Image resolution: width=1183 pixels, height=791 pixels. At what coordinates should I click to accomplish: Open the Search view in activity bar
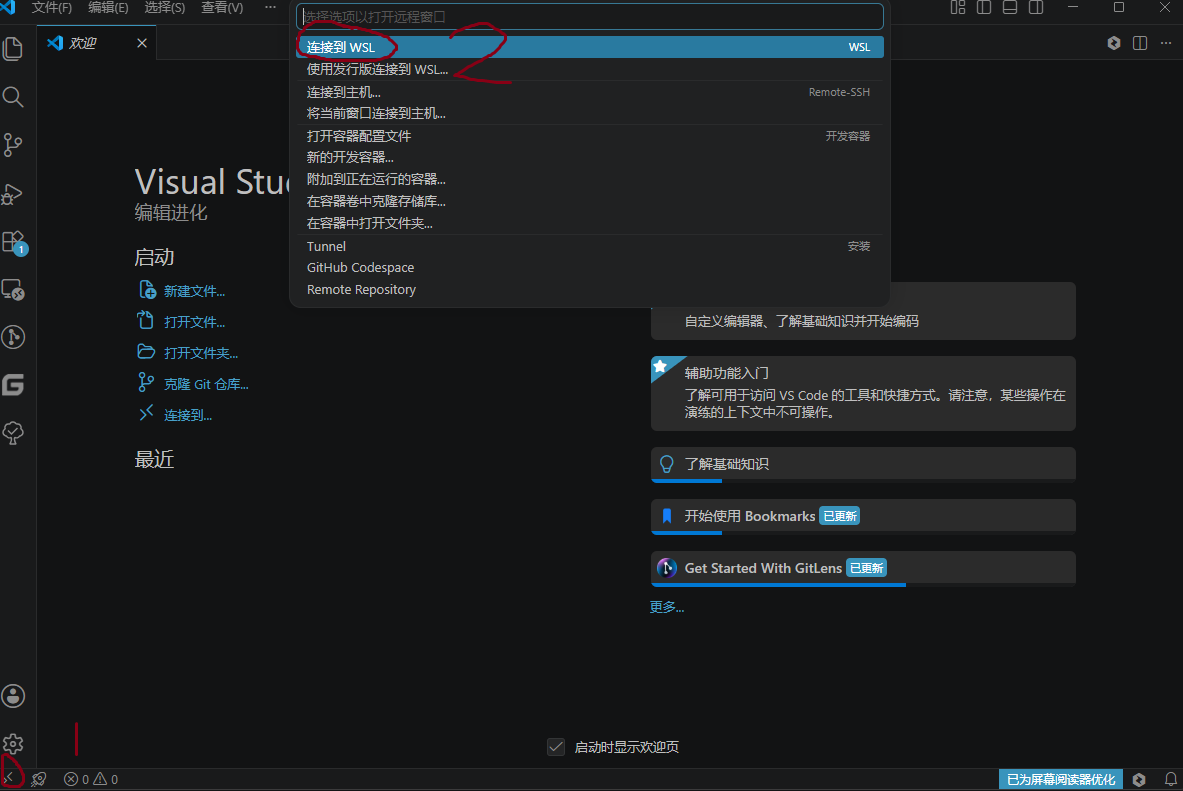coord(14,97)
